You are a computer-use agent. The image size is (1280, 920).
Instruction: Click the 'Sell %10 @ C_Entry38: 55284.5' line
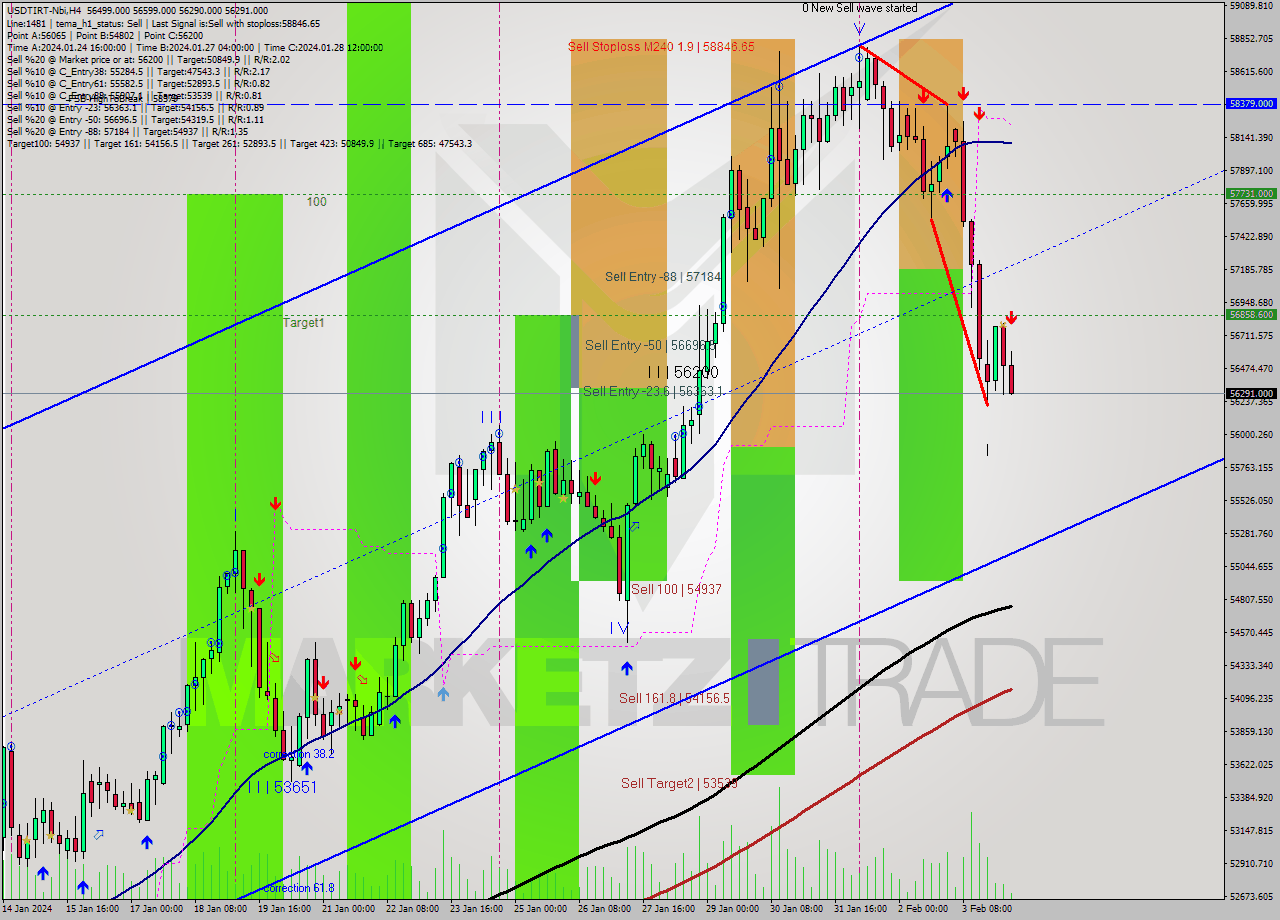pyautogui.click(x=138, y=71)
